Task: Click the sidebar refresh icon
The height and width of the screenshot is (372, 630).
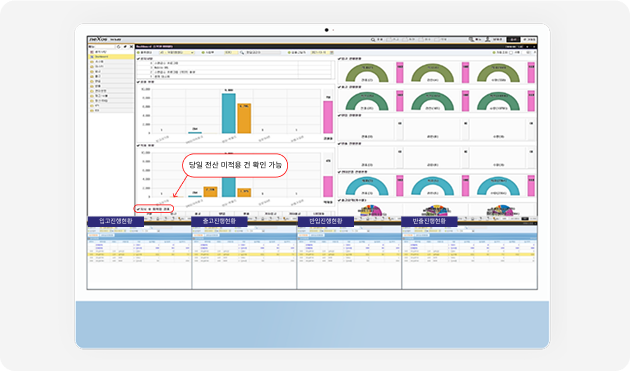Action: [x=119, y=47]
